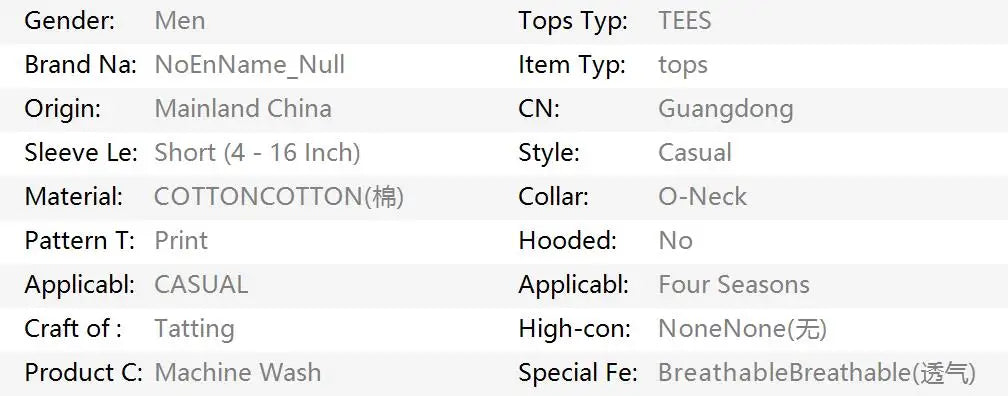Click the Print pattern type value
Viewport: 1008px width, 396px height.
181,240
